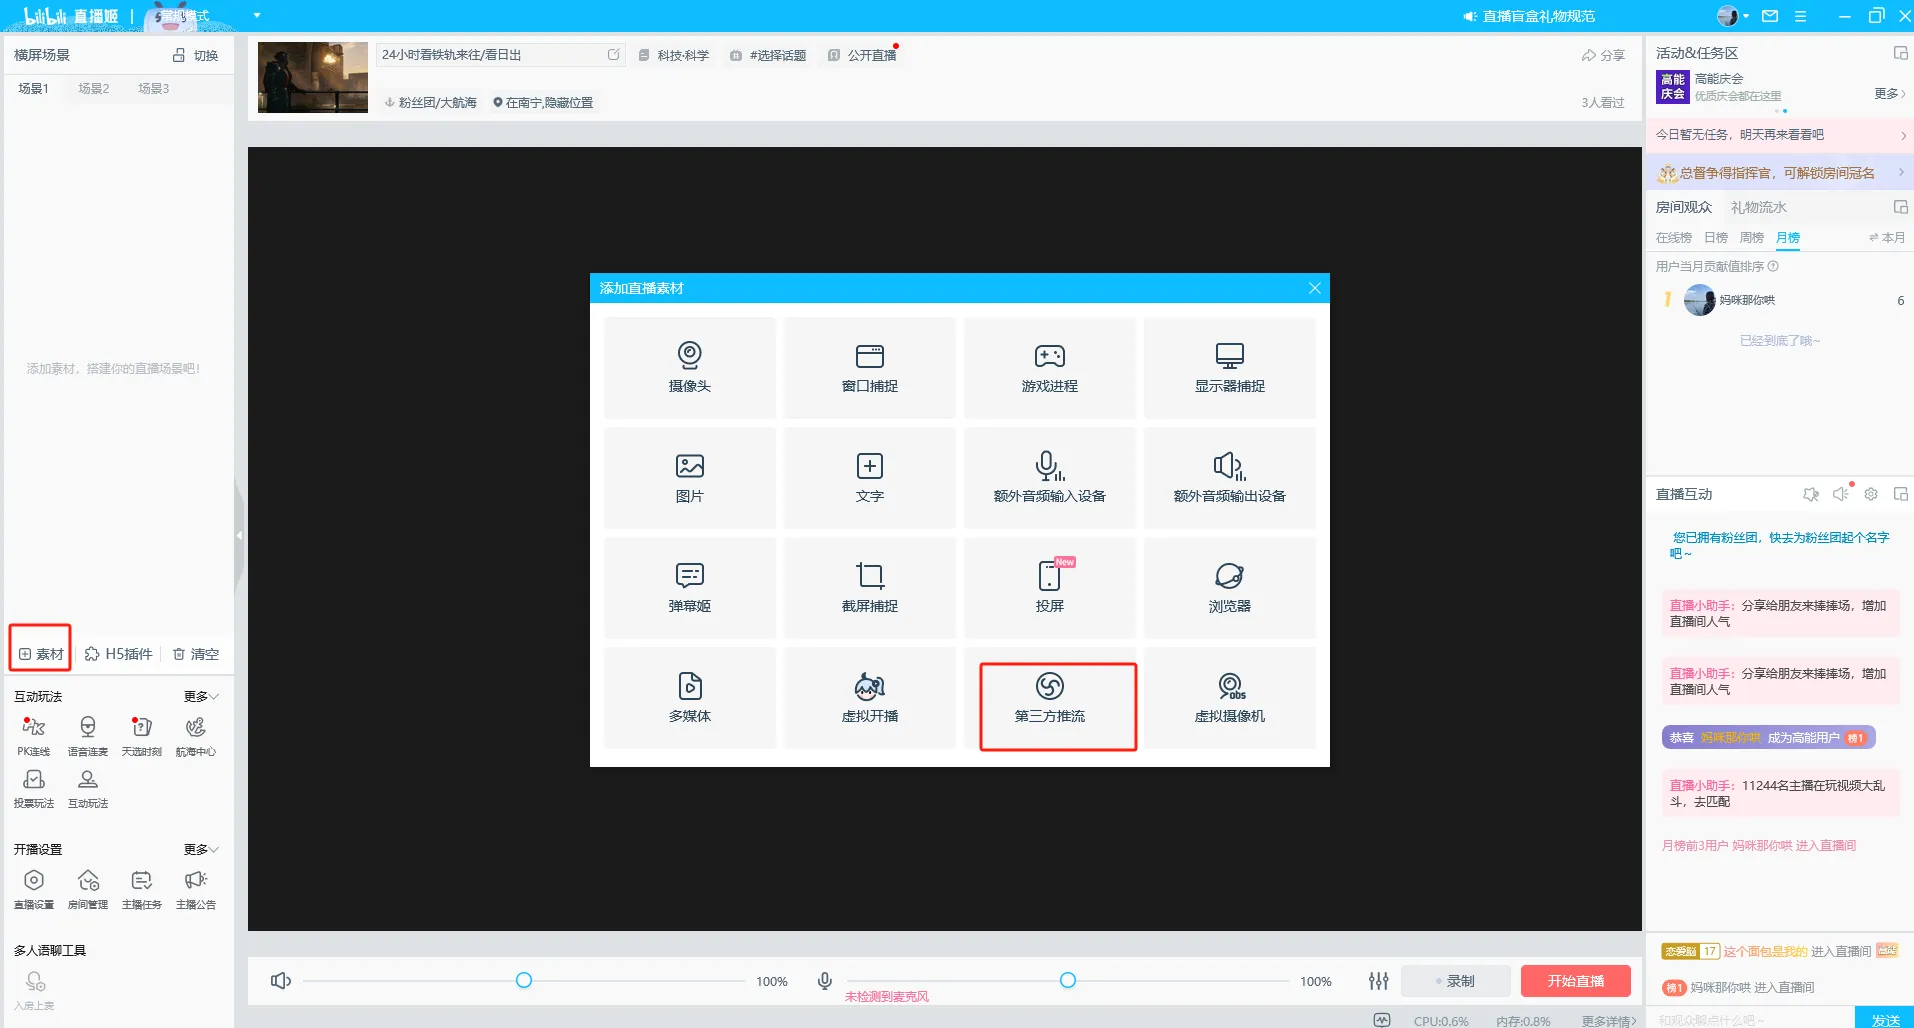Pick the 游戏进程 game process source
This screenshot has height=1028, width=1914.
(x=1049, y=368)
